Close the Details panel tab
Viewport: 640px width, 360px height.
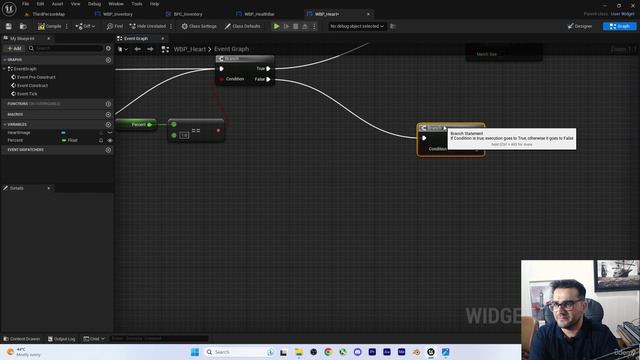pyautogui.click(x=49, y=188)
